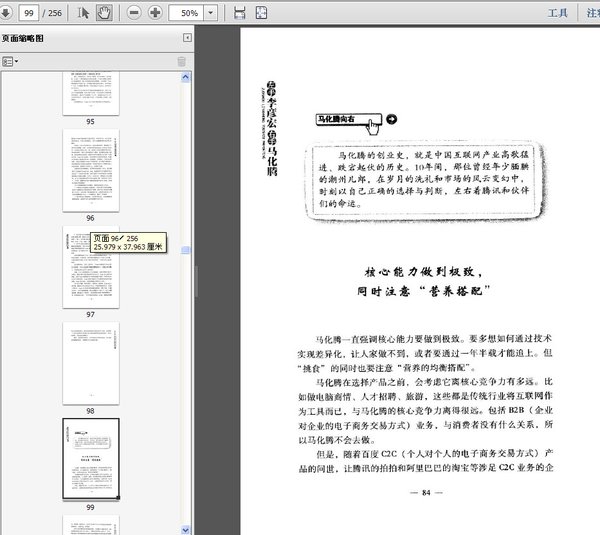Click the arrow circle next to 马化腾向右
This screenshot has width=600, height=535.
(x=391, y=119)
